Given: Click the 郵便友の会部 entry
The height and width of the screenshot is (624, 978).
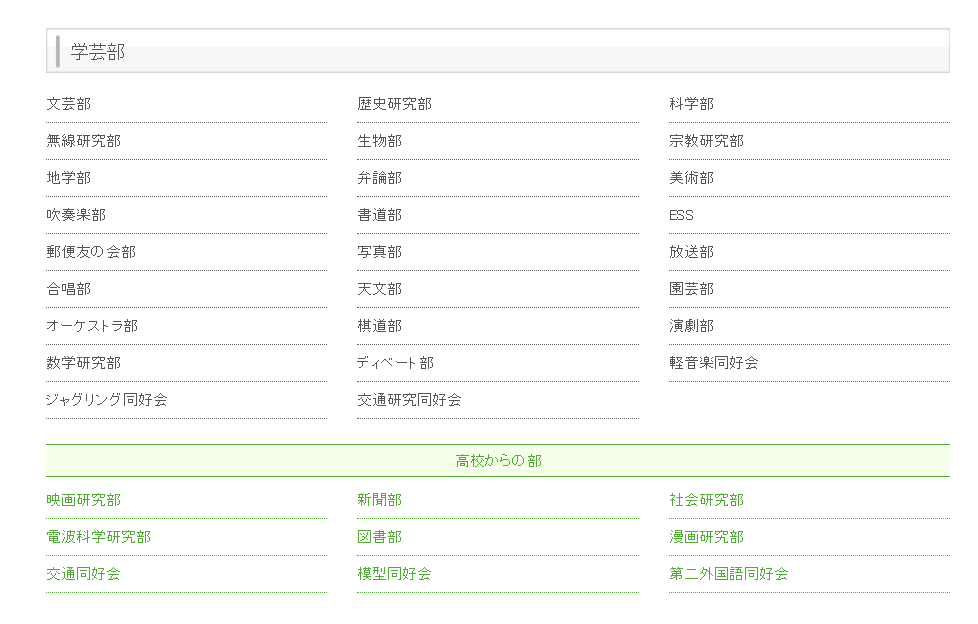Looking at the screenshot, I should click(x=91, y=252).
